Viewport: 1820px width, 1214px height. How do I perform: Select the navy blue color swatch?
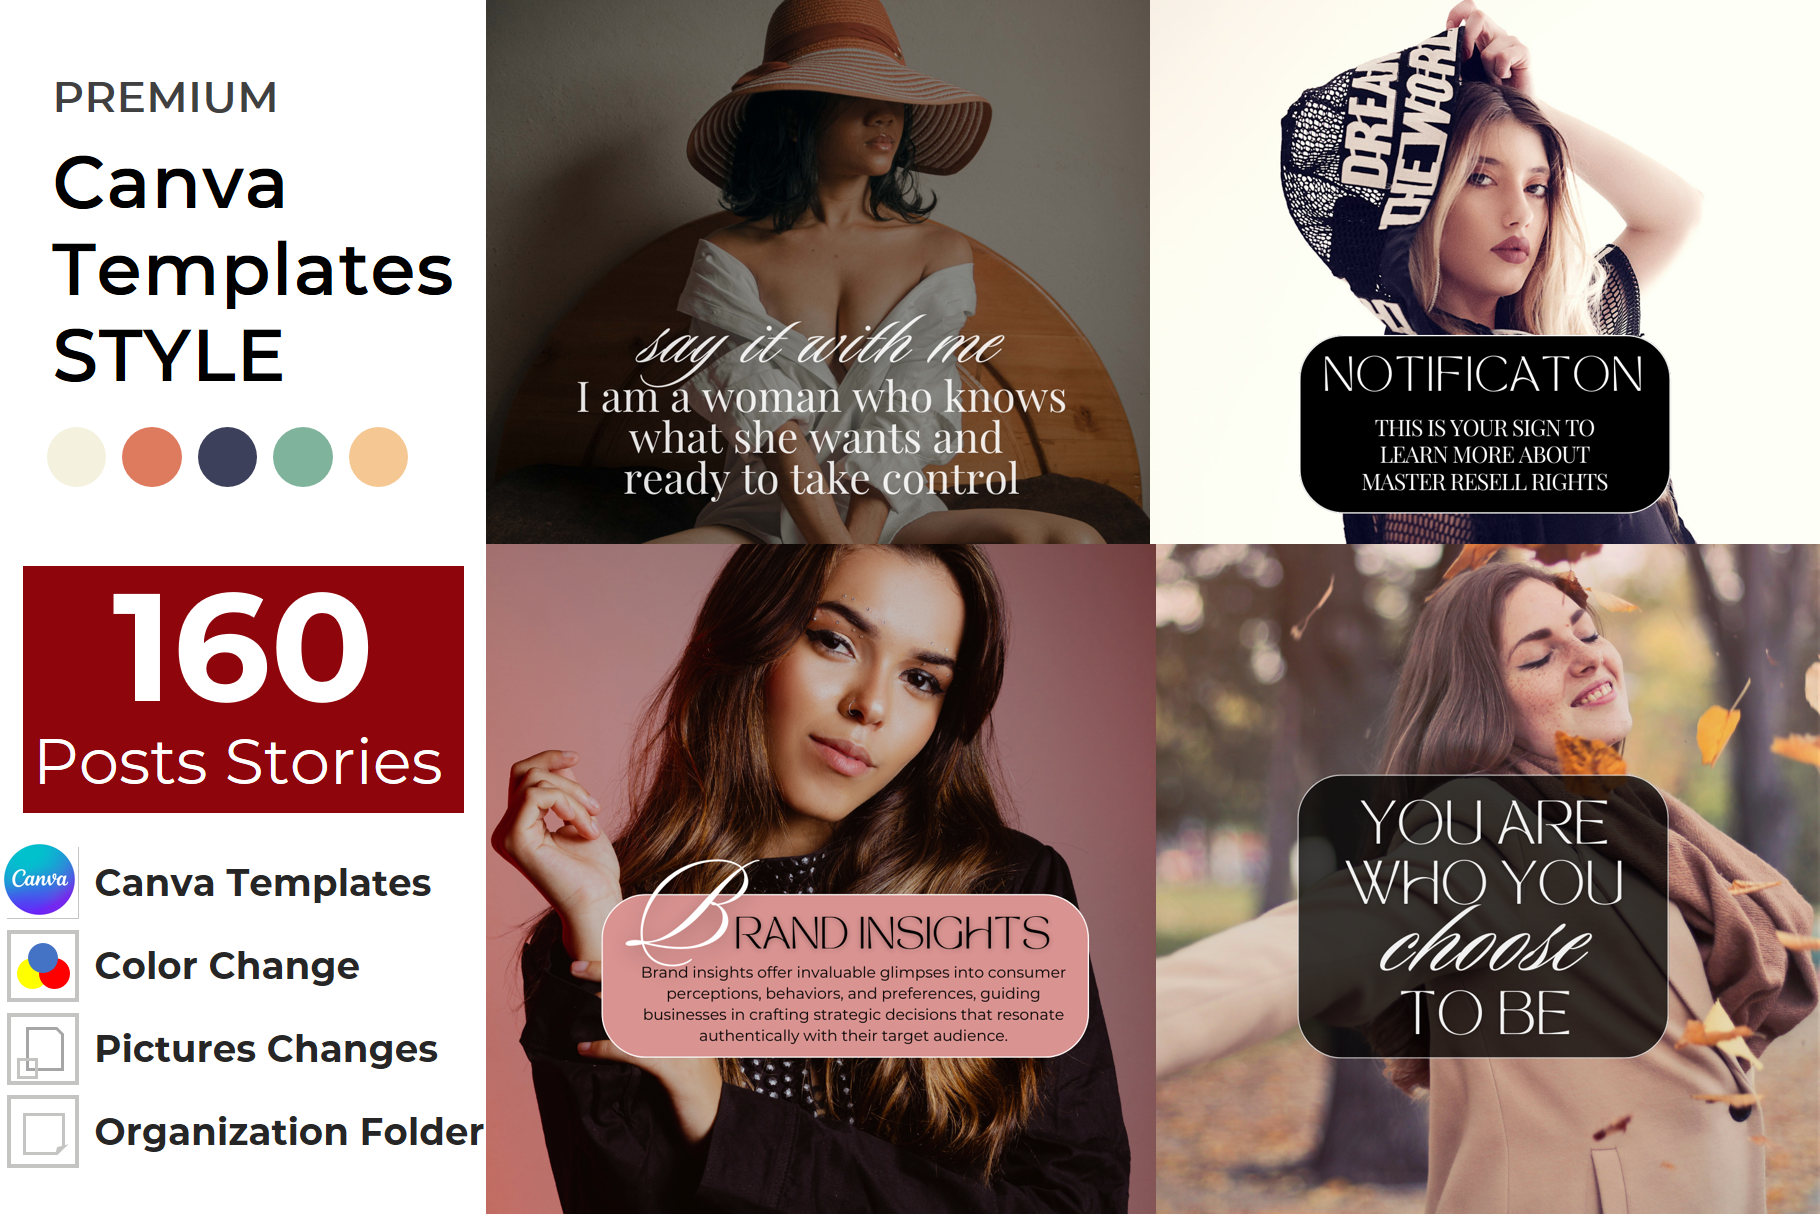click(227, 457)
